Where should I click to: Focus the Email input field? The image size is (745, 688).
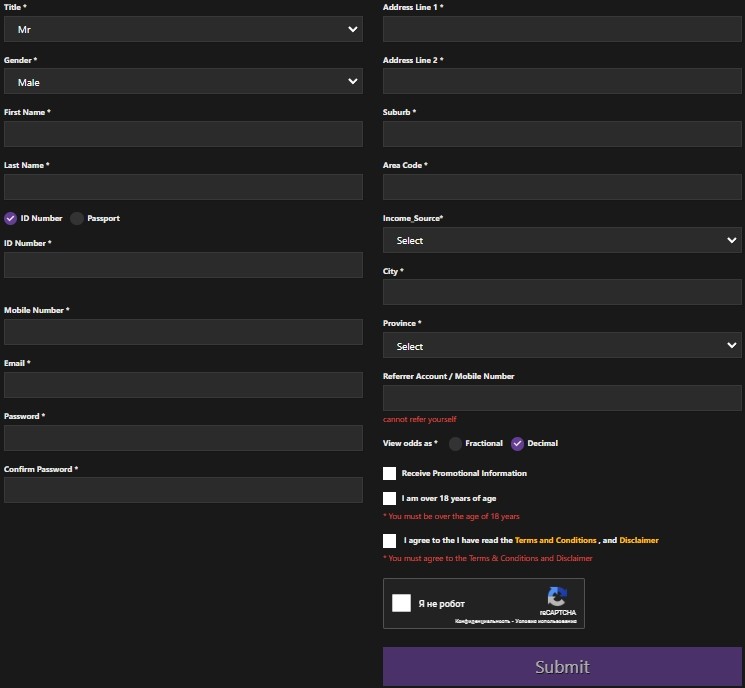pyautogui.click(x=183, y=385)
